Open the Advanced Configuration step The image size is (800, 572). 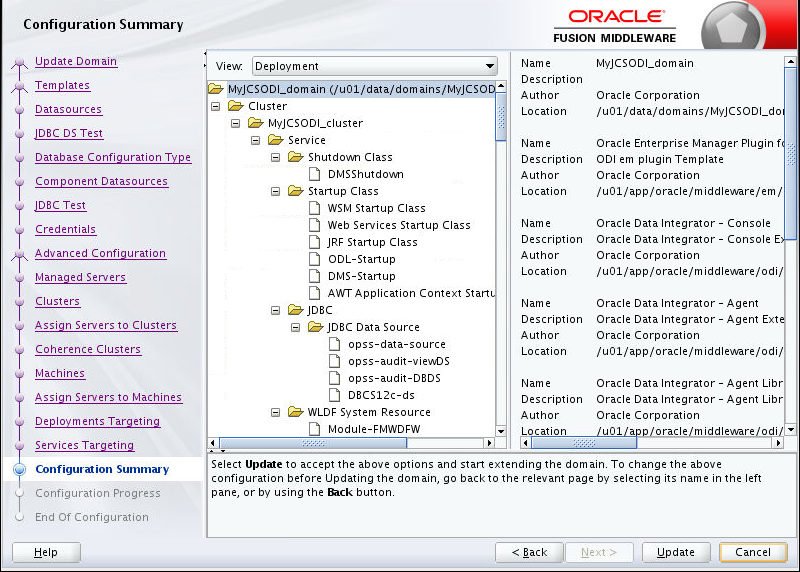[x=100, y=253]
